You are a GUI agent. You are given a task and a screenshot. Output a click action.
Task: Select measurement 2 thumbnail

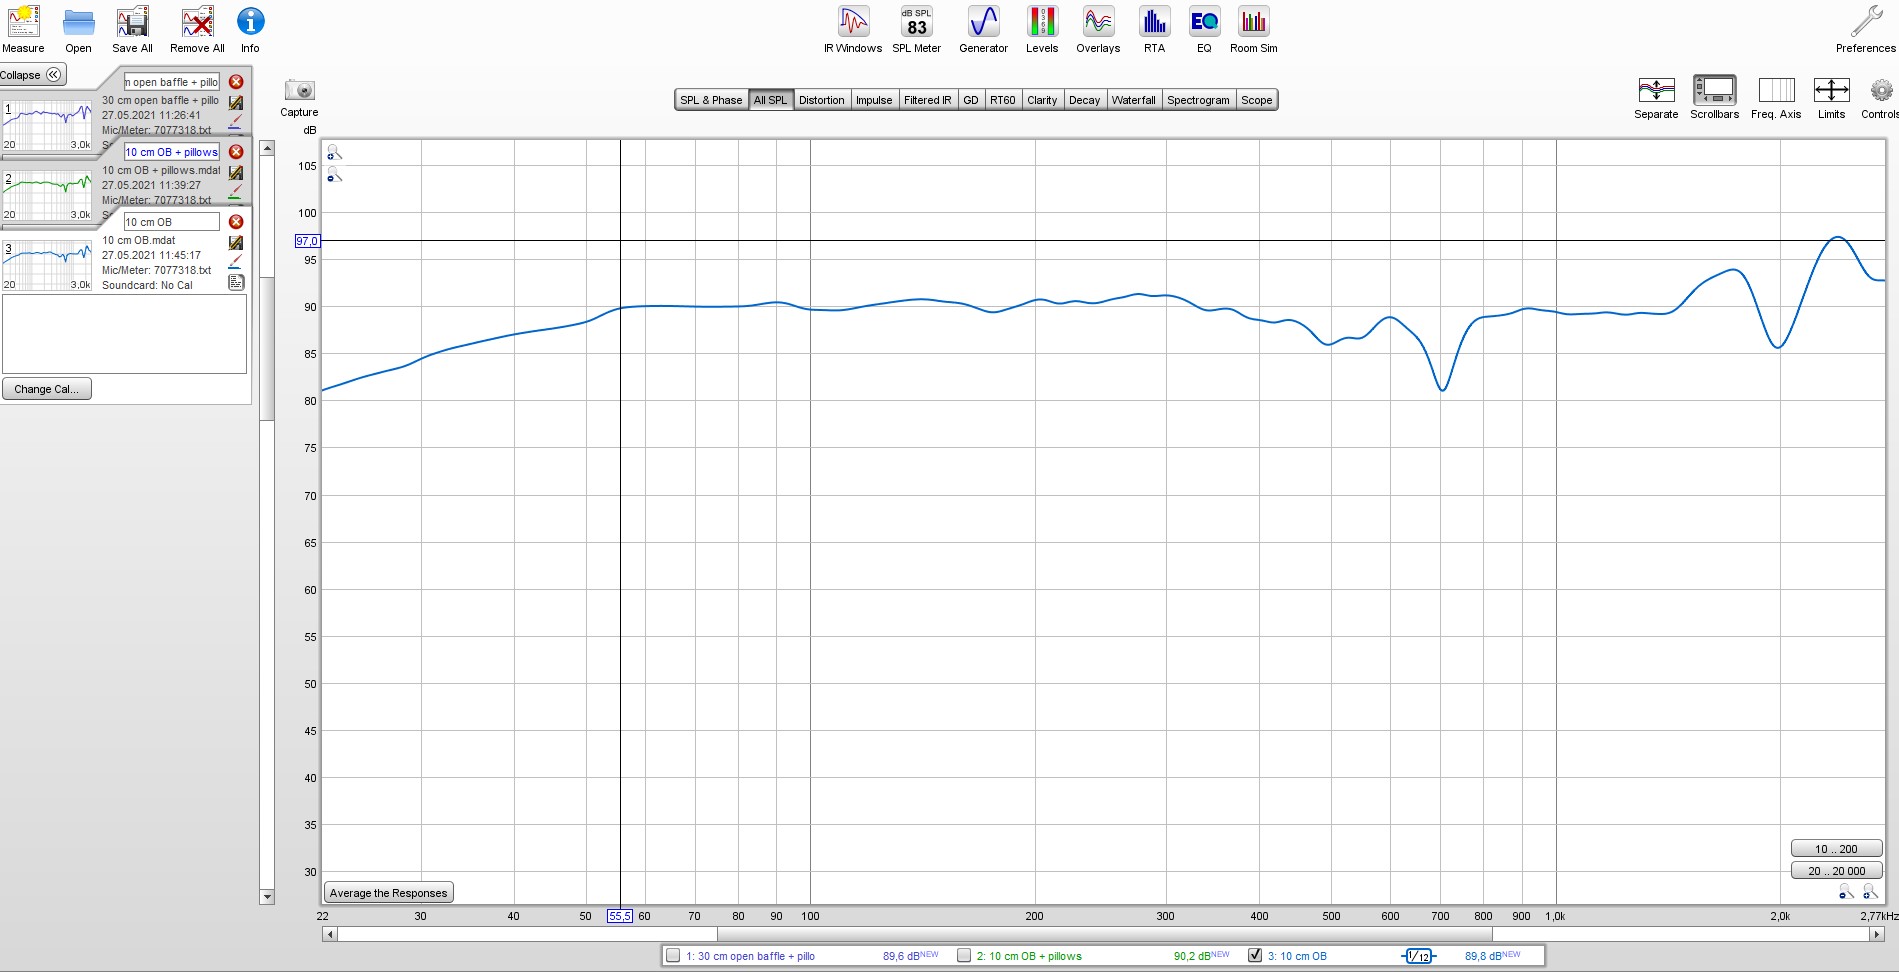[x=47, y=195]
